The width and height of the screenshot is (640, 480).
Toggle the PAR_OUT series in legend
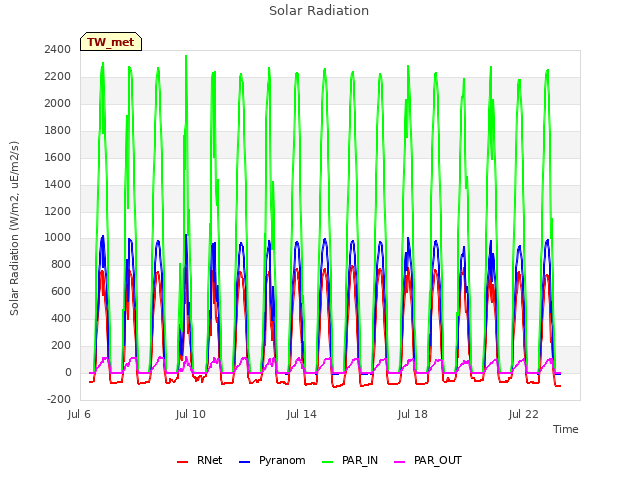point(428,460)
